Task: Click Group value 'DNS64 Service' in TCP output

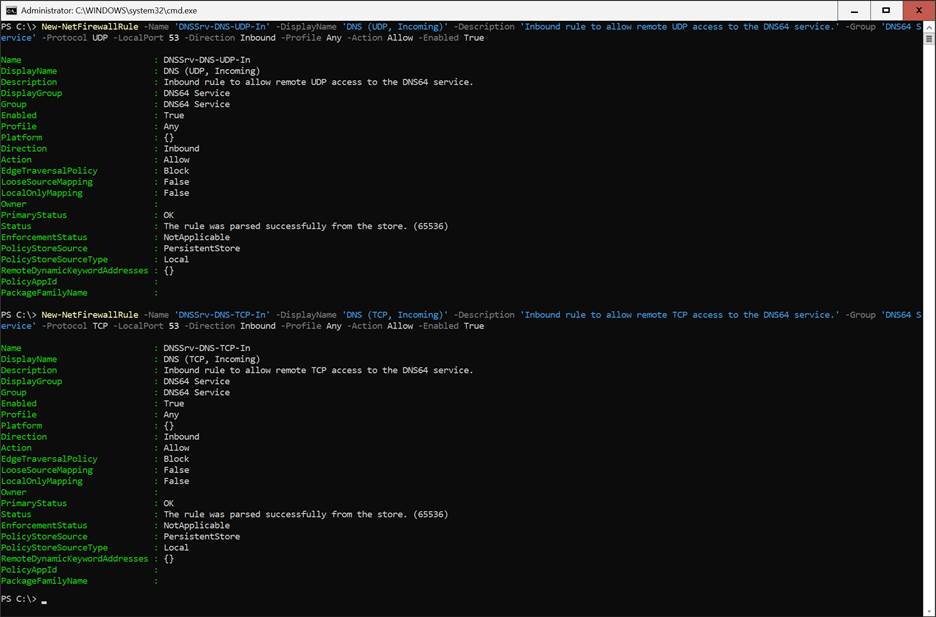Action: tap(196, 393)
